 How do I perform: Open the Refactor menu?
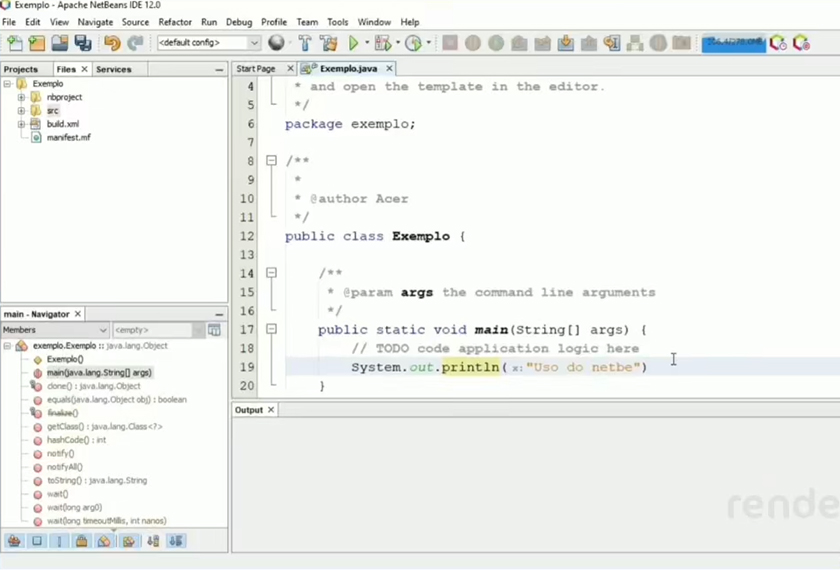click(x=175, y=22)
